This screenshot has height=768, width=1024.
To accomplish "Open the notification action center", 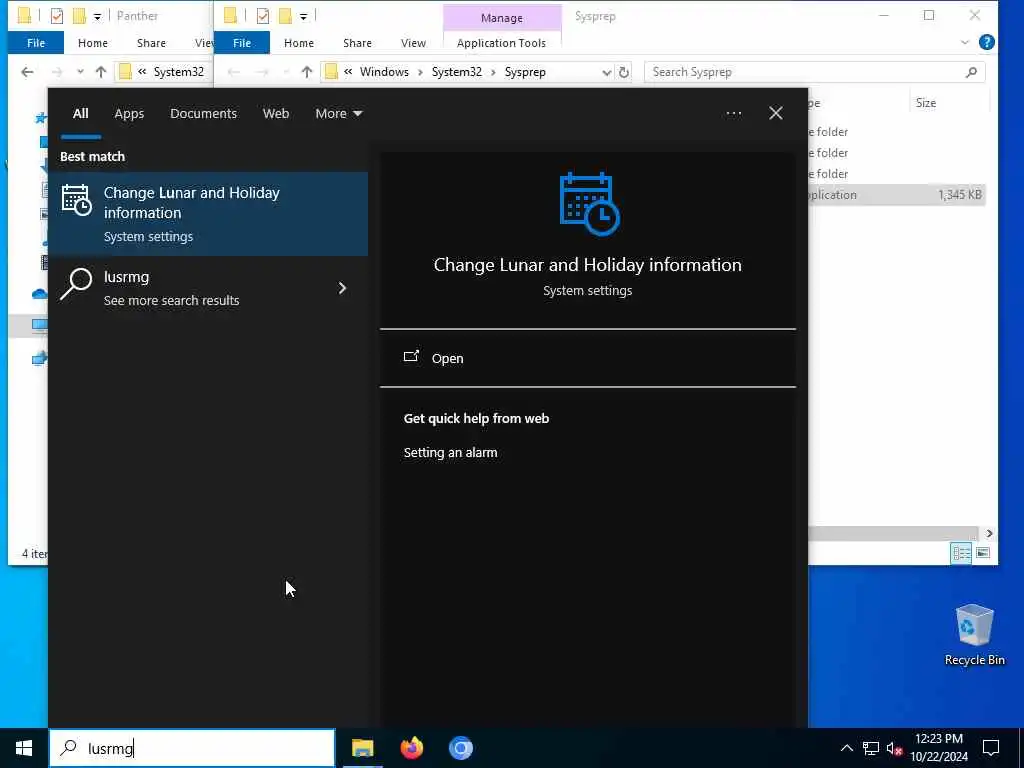I will coord(991,748).
